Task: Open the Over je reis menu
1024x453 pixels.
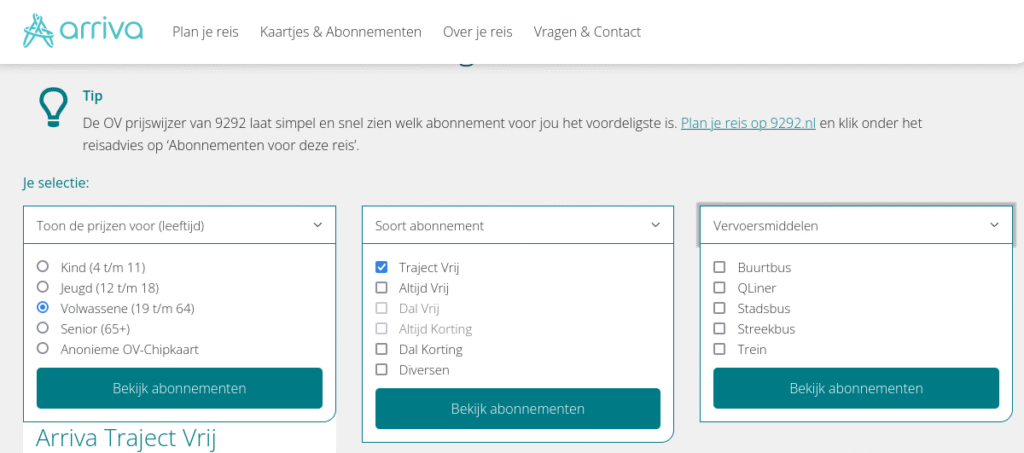Action: pyautogui.click(x=477, y=32)
